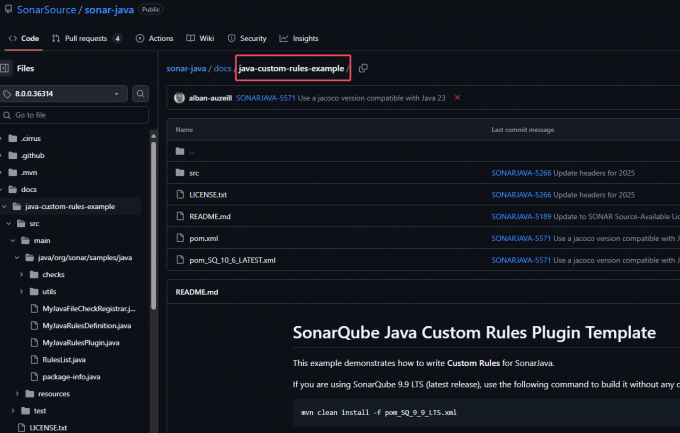Open LICENSE.txt in file list
This screenshot has height=433, width=680.
point(208,195)
